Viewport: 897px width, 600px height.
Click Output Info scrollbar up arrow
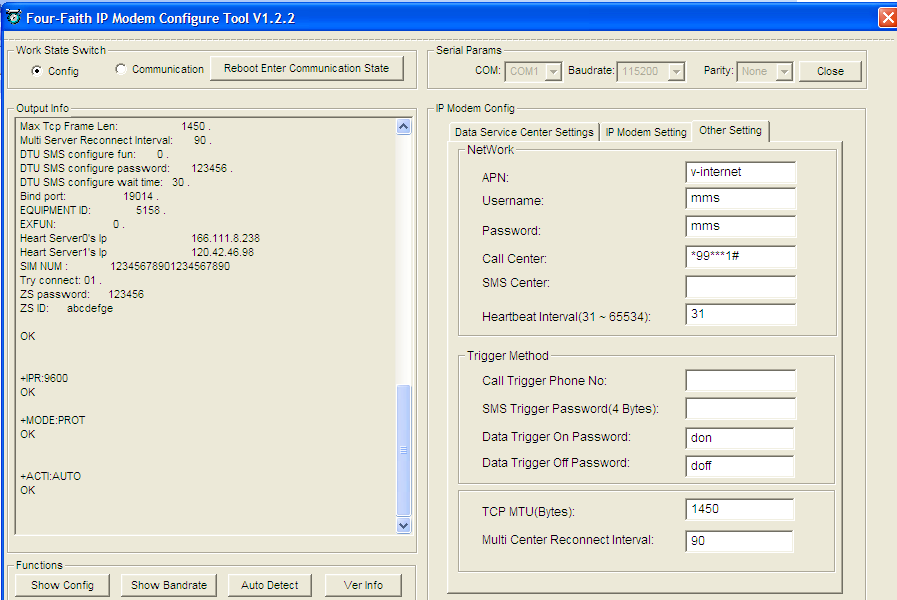(x=403, y=126)
